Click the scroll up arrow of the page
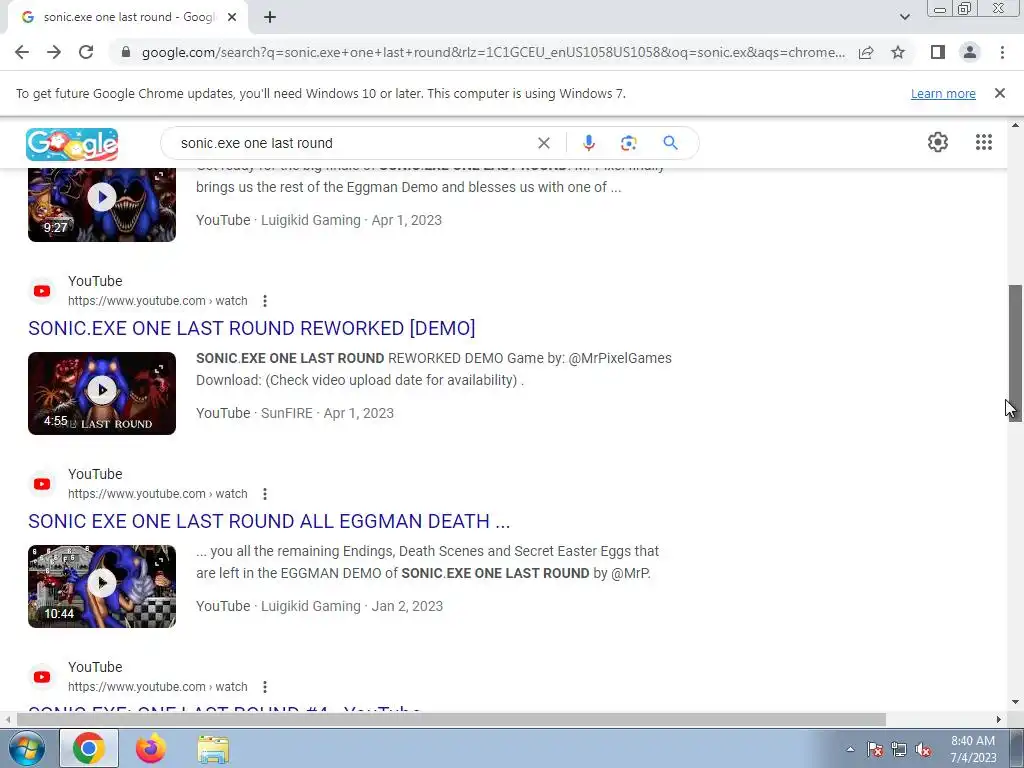Image resolution: width=1024 pixels, height=768 pixels. (1016, 125)
